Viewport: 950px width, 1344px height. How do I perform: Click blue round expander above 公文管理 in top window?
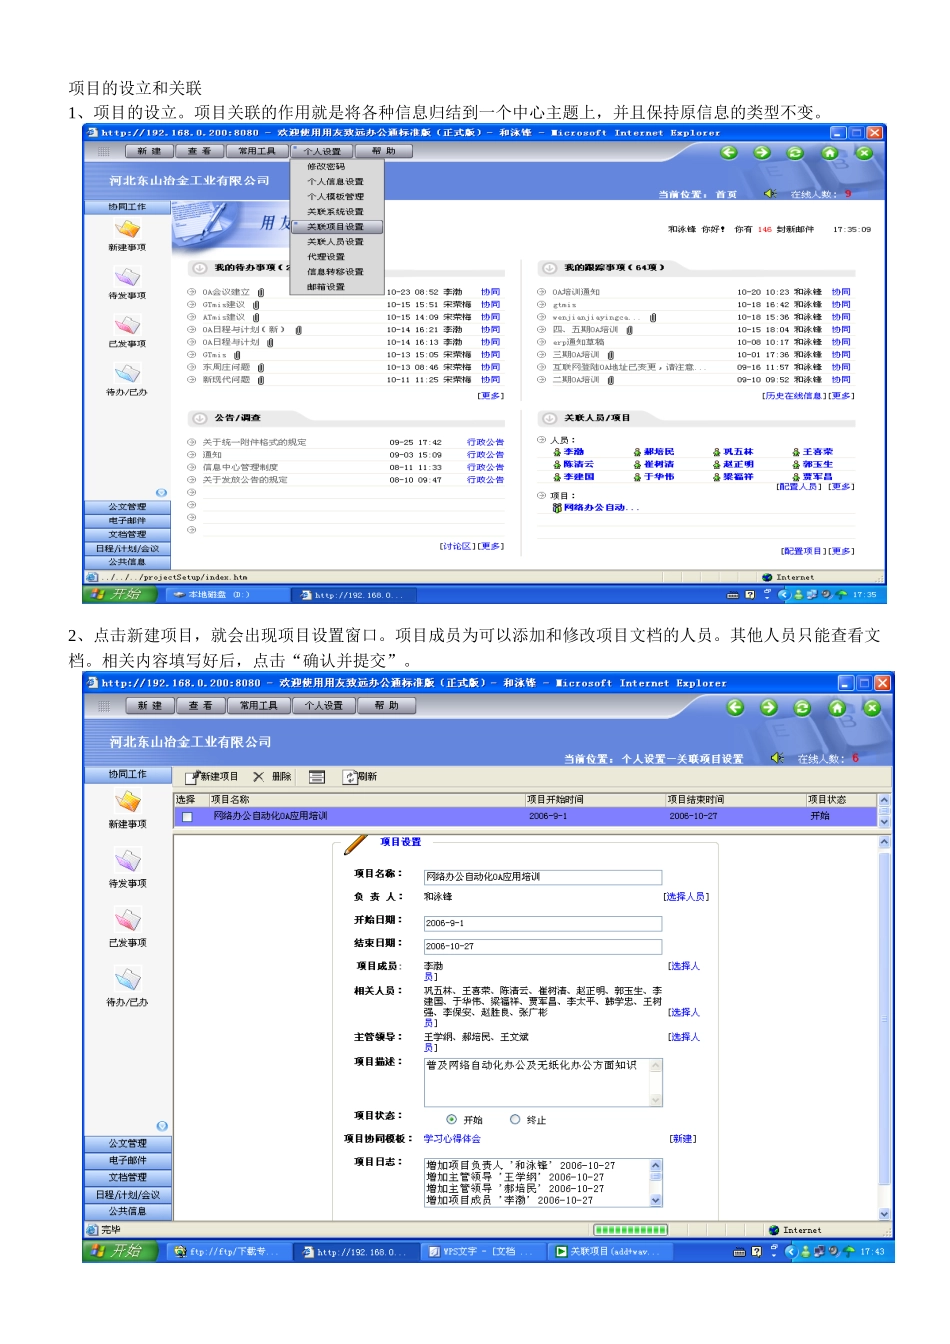161,492
